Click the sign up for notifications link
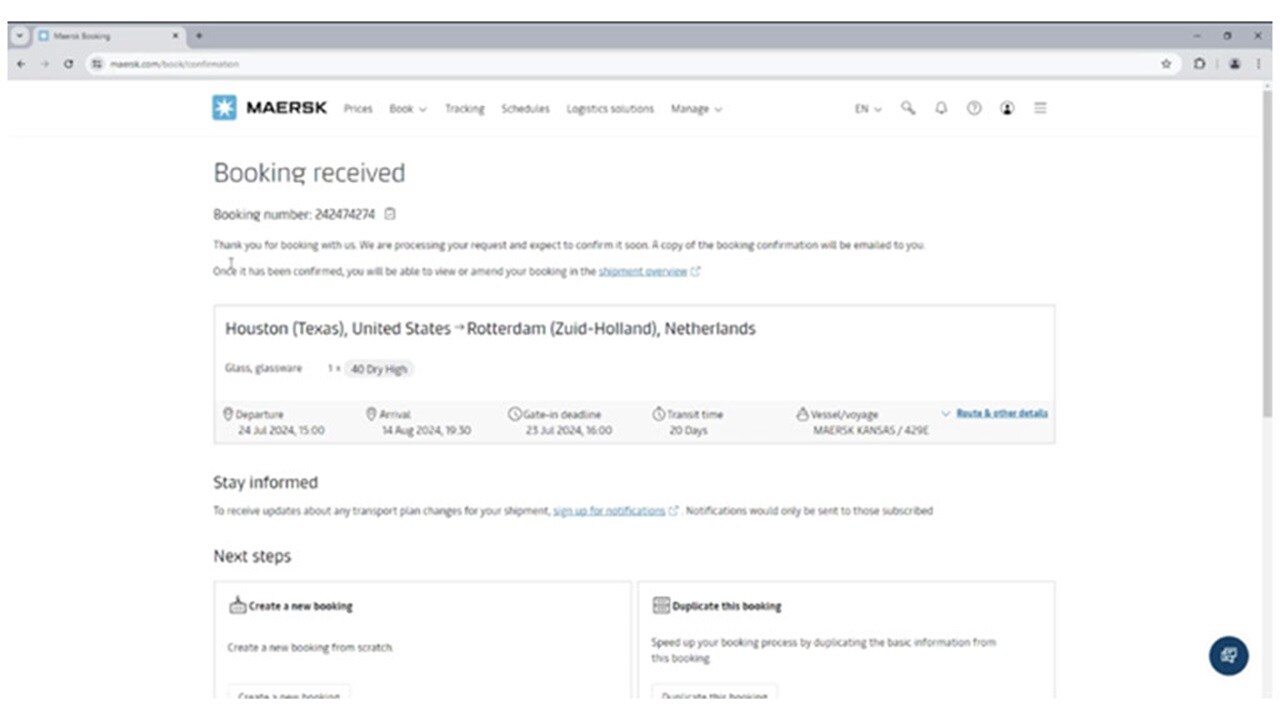Viewport: 1280px width, 720px height. pyautogui.click(x=609, y=511)
